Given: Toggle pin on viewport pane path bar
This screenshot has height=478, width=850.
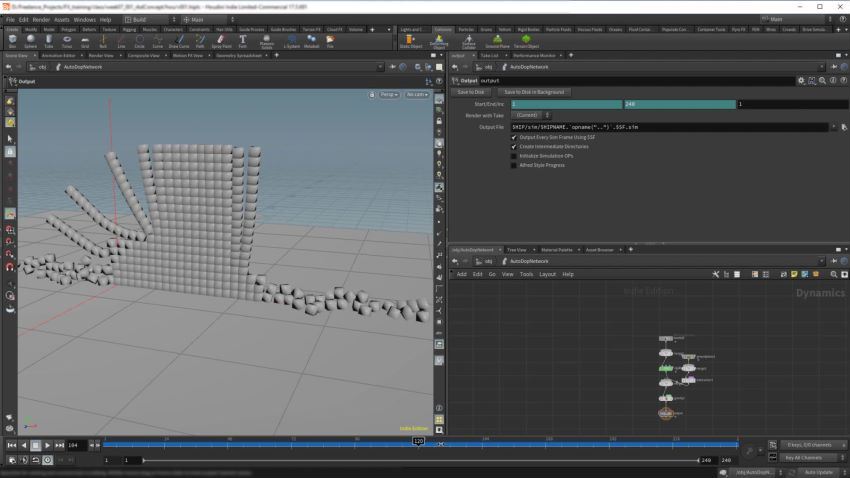Looking at the screenshot, I should pyautogui.click(x=392, y=67).
